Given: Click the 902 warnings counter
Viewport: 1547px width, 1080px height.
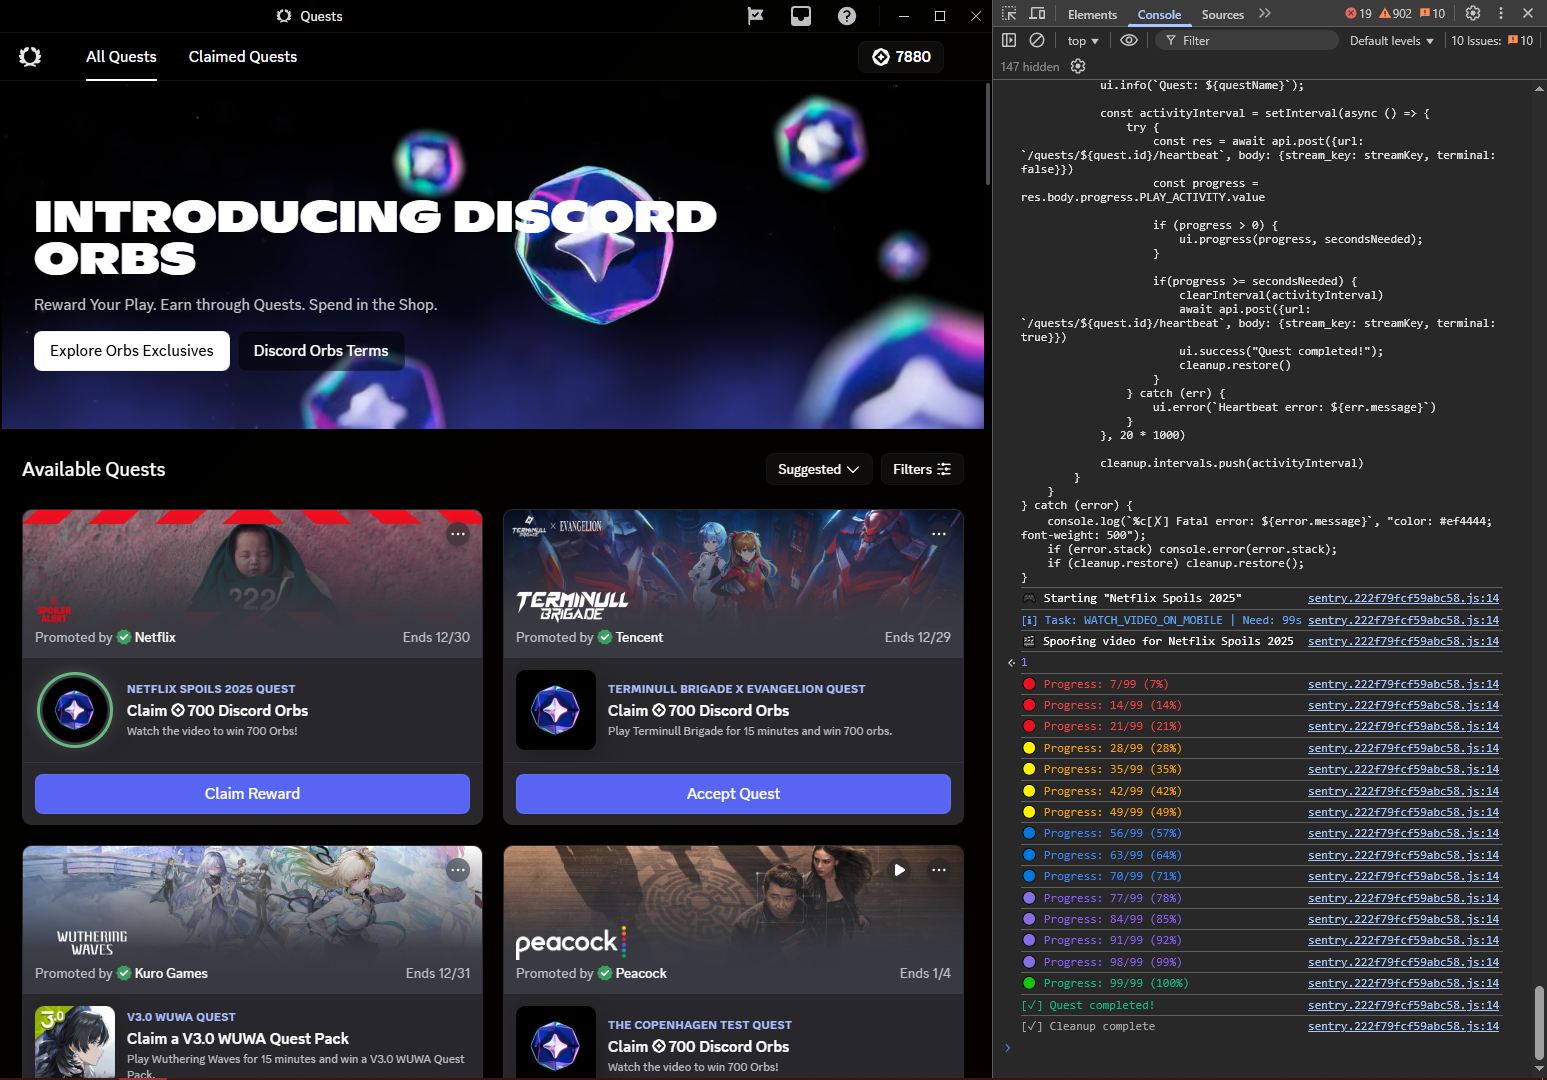Looking at the screenshot, I should click(x=1395, y=13).
